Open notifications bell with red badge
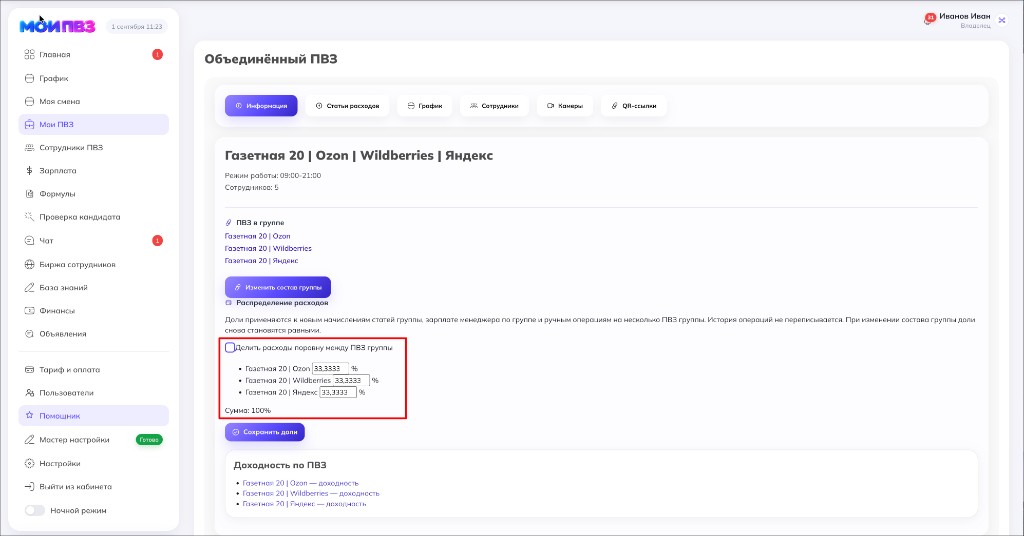 coord(929,19)
